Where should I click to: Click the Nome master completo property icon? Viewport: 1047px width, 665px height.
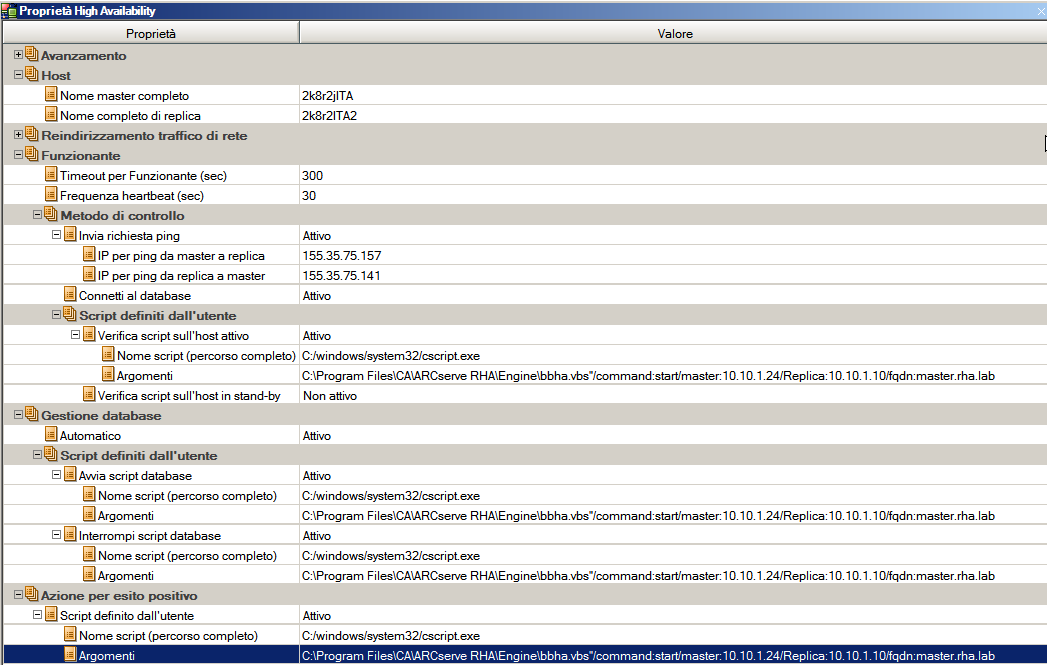coord(51,95)
